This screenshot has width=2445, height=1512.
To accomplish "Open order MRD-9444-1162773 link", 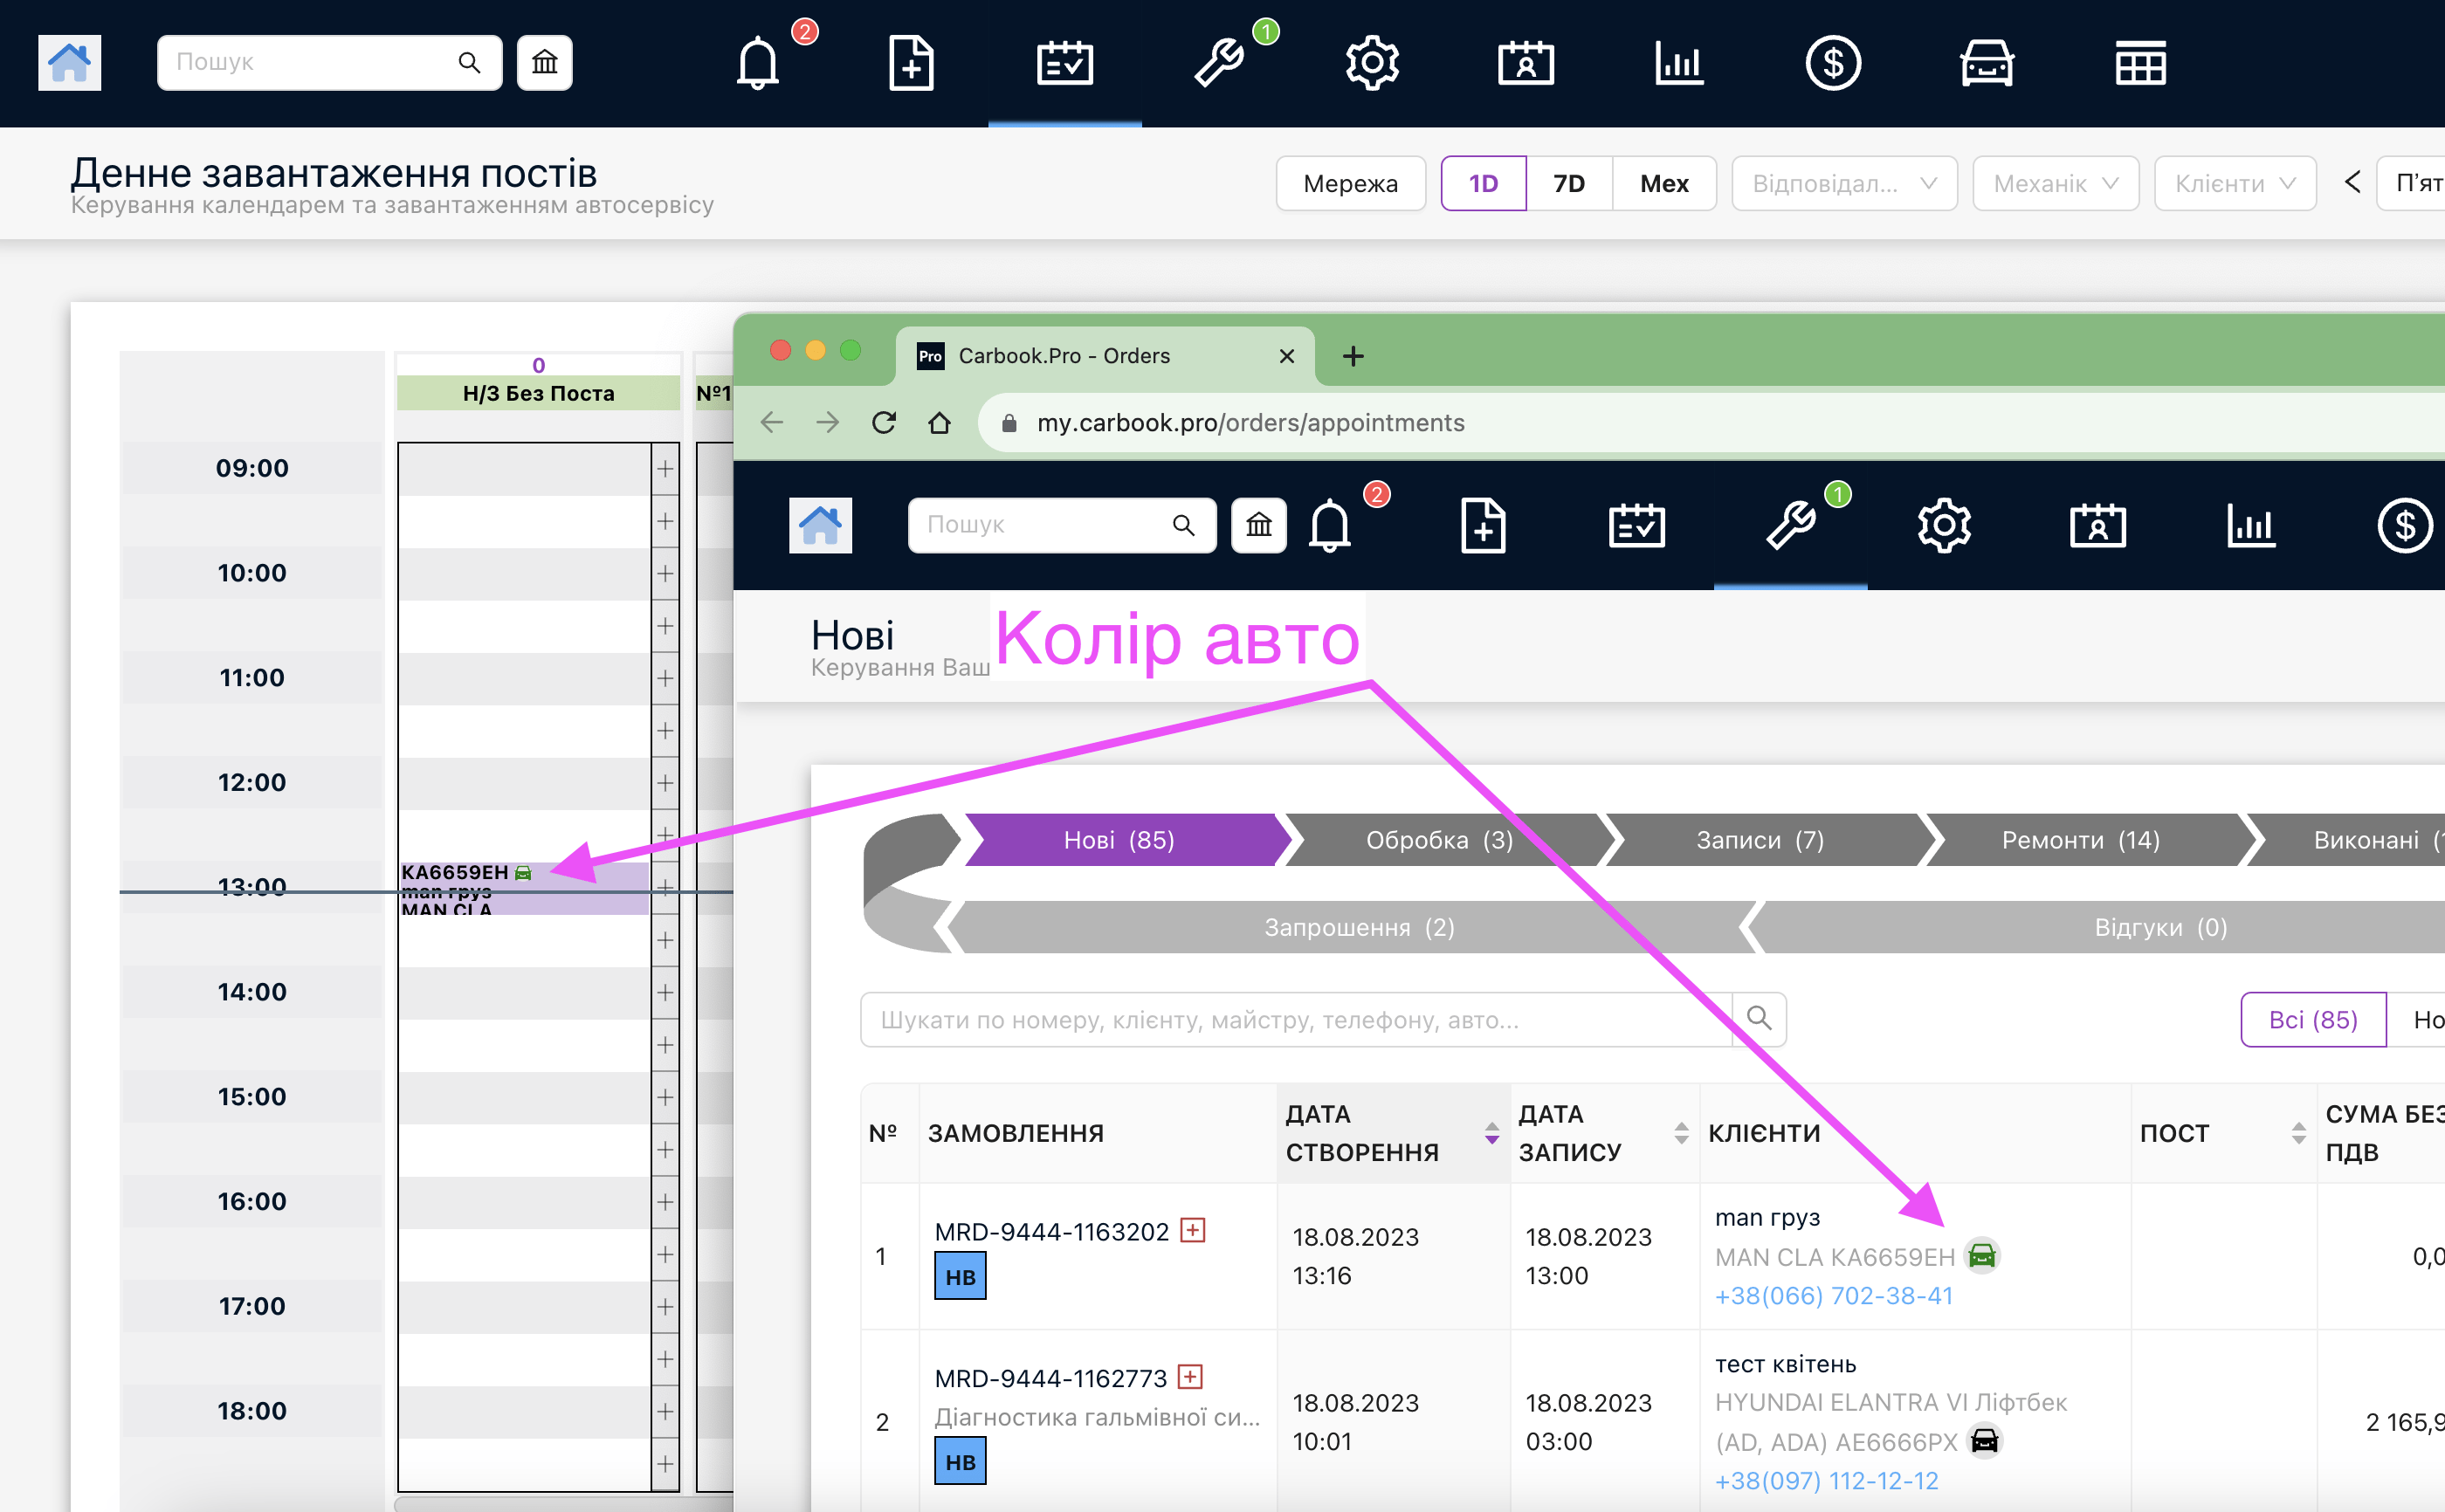I will tap(1050, 1378).
